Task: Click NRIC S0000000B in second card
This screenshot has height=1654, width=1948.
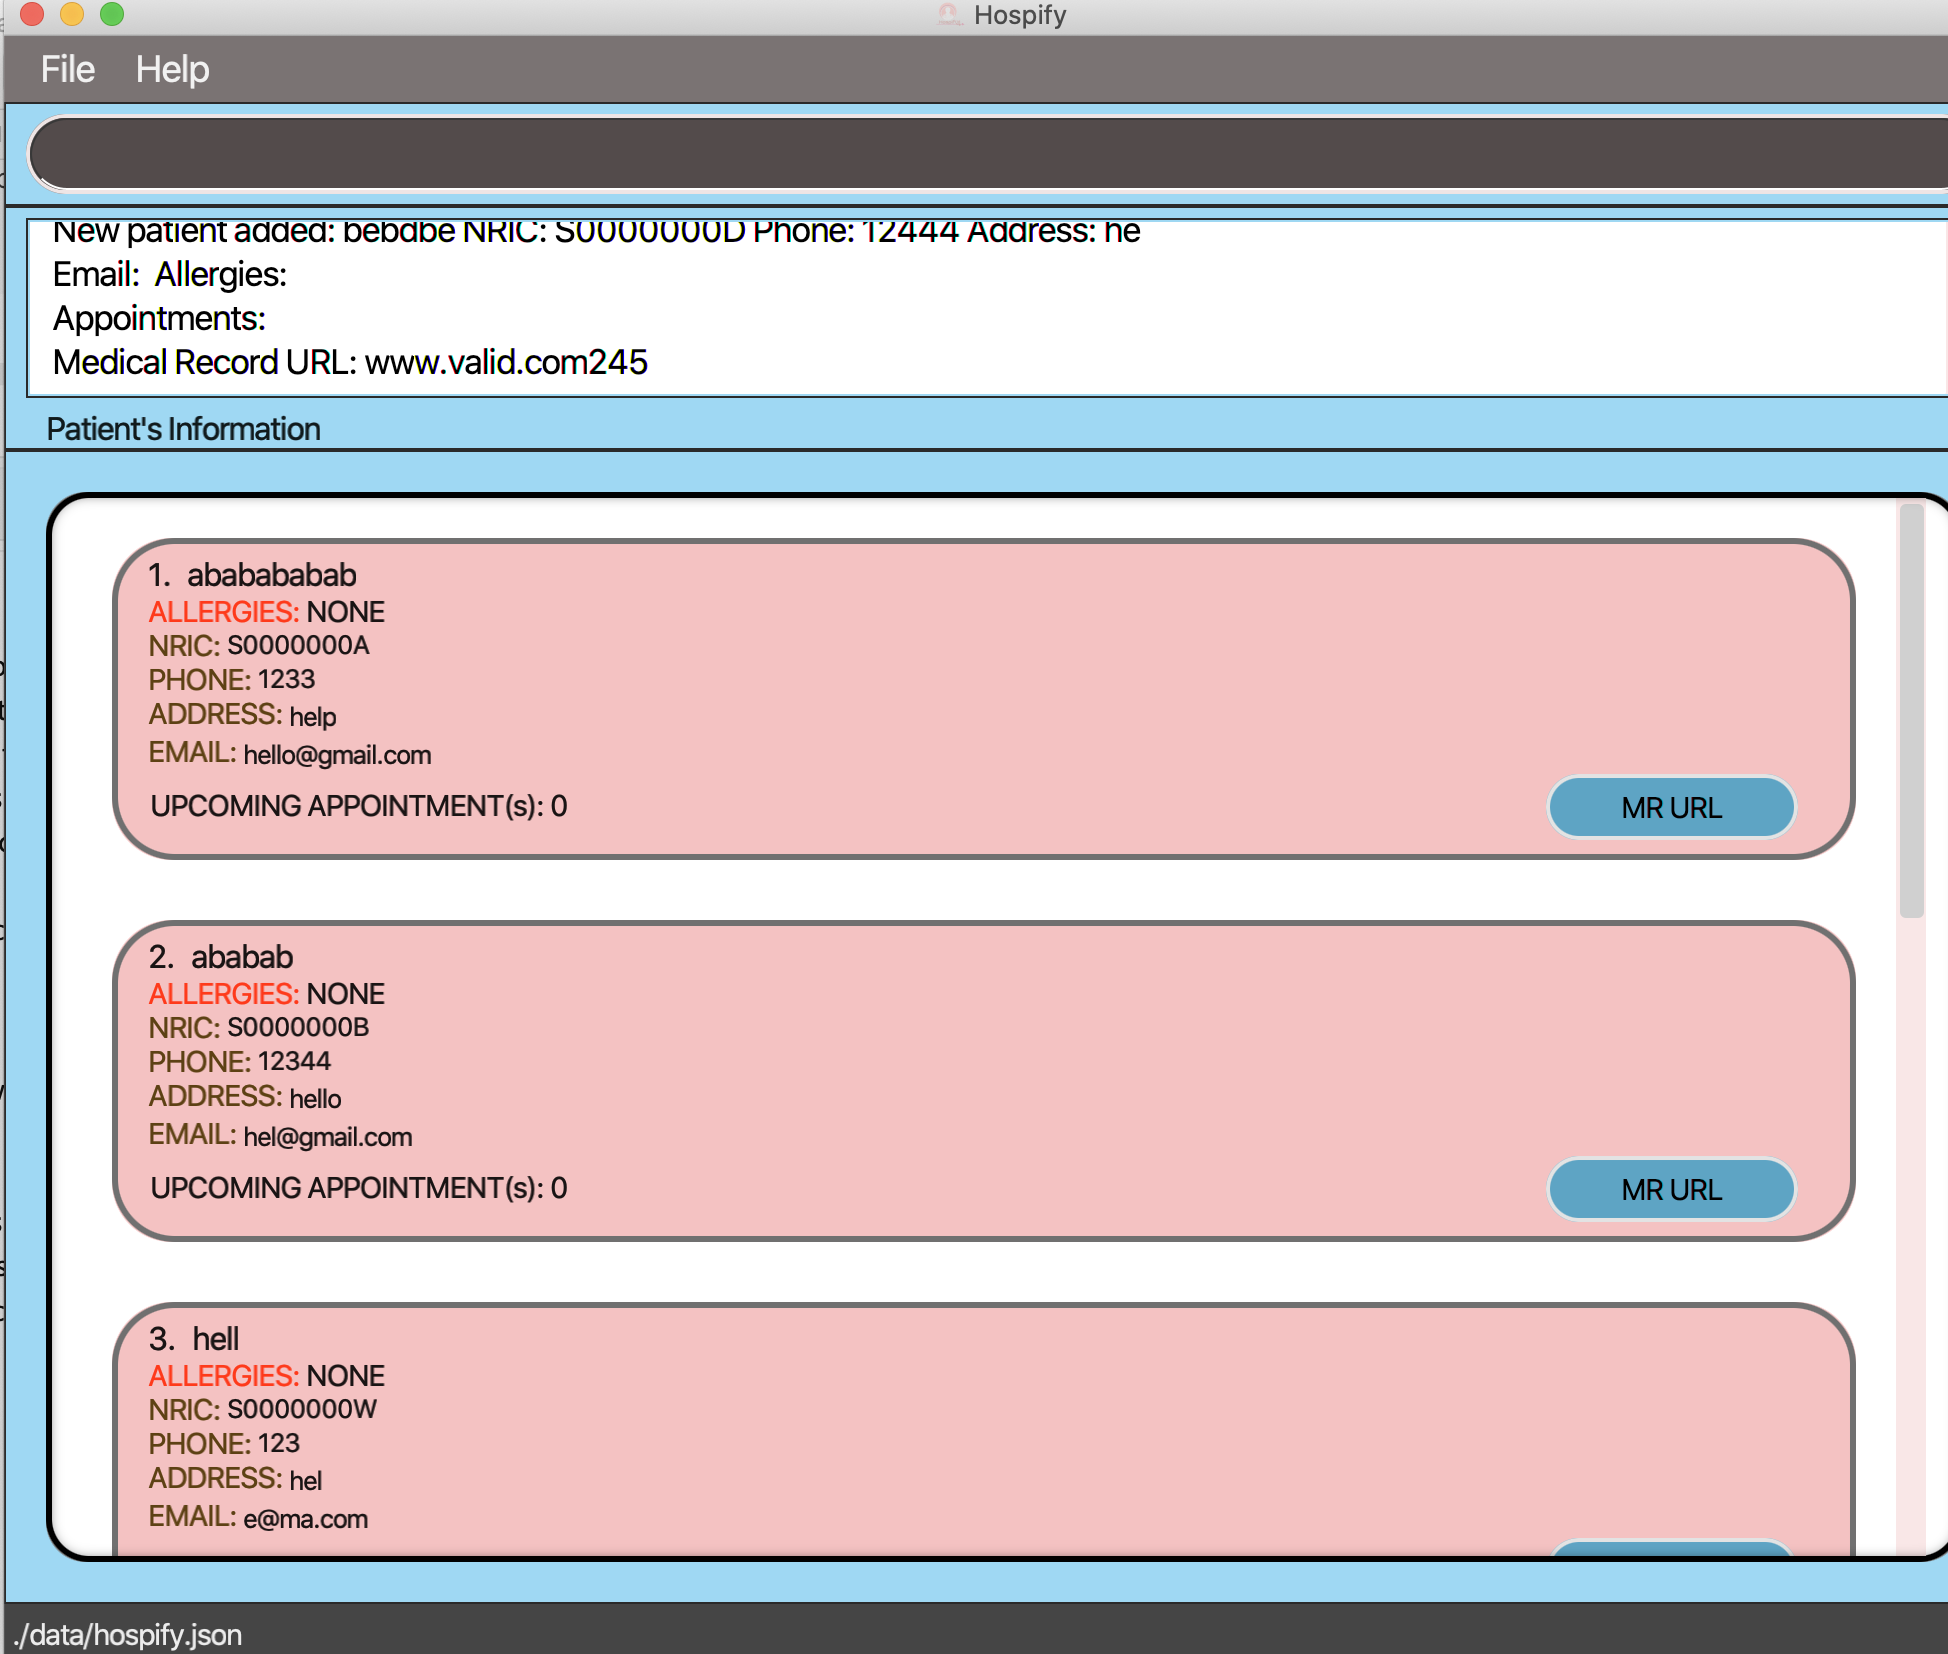Action: [297, 1027]
